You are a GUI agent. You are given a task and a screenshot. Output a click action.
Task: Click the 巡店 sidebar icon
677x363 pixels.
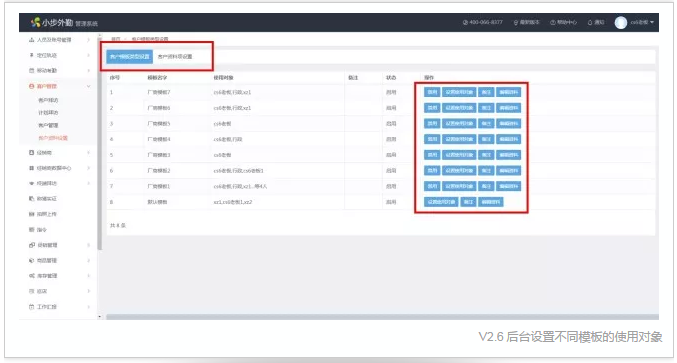(31, 291)
